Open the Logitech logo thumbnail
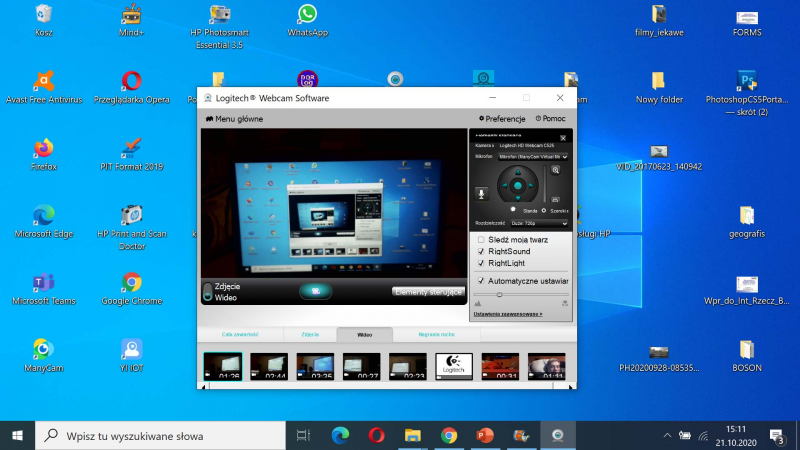The height and width of the screenshot is (450, 800). click(x=454, y=366)
